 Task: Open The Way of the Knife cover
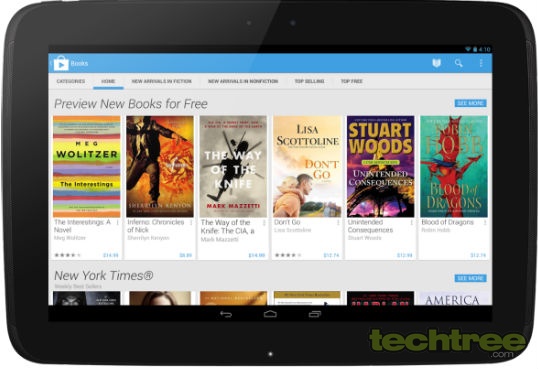click(233, 166)
